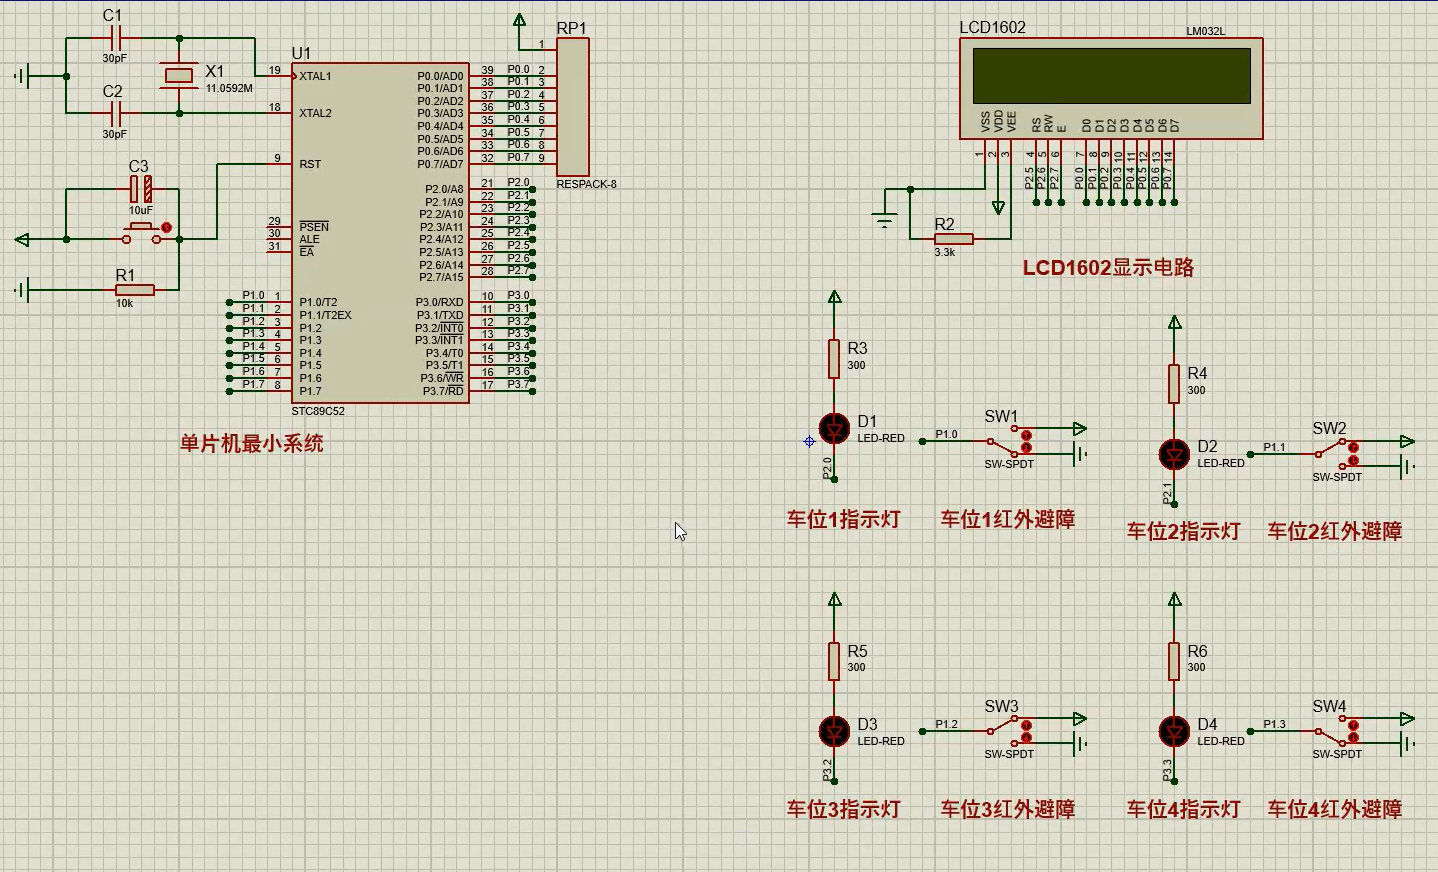Select the 10k resistor R1
The width and height of the screenshot is (1438, 872).
[x=134, y=290]
